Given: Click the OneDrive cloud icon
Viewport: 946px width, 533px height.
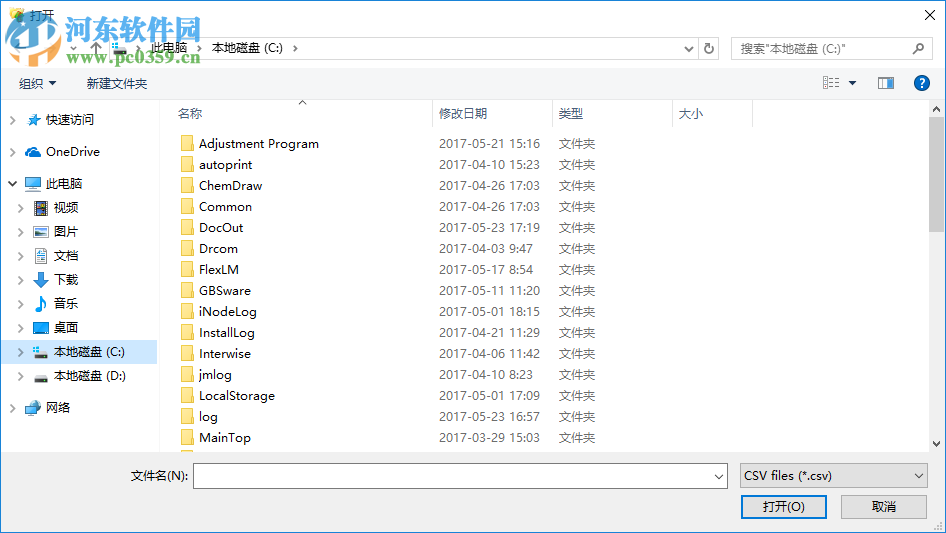Looking at the screenshot, I should (x=33, y=152).
